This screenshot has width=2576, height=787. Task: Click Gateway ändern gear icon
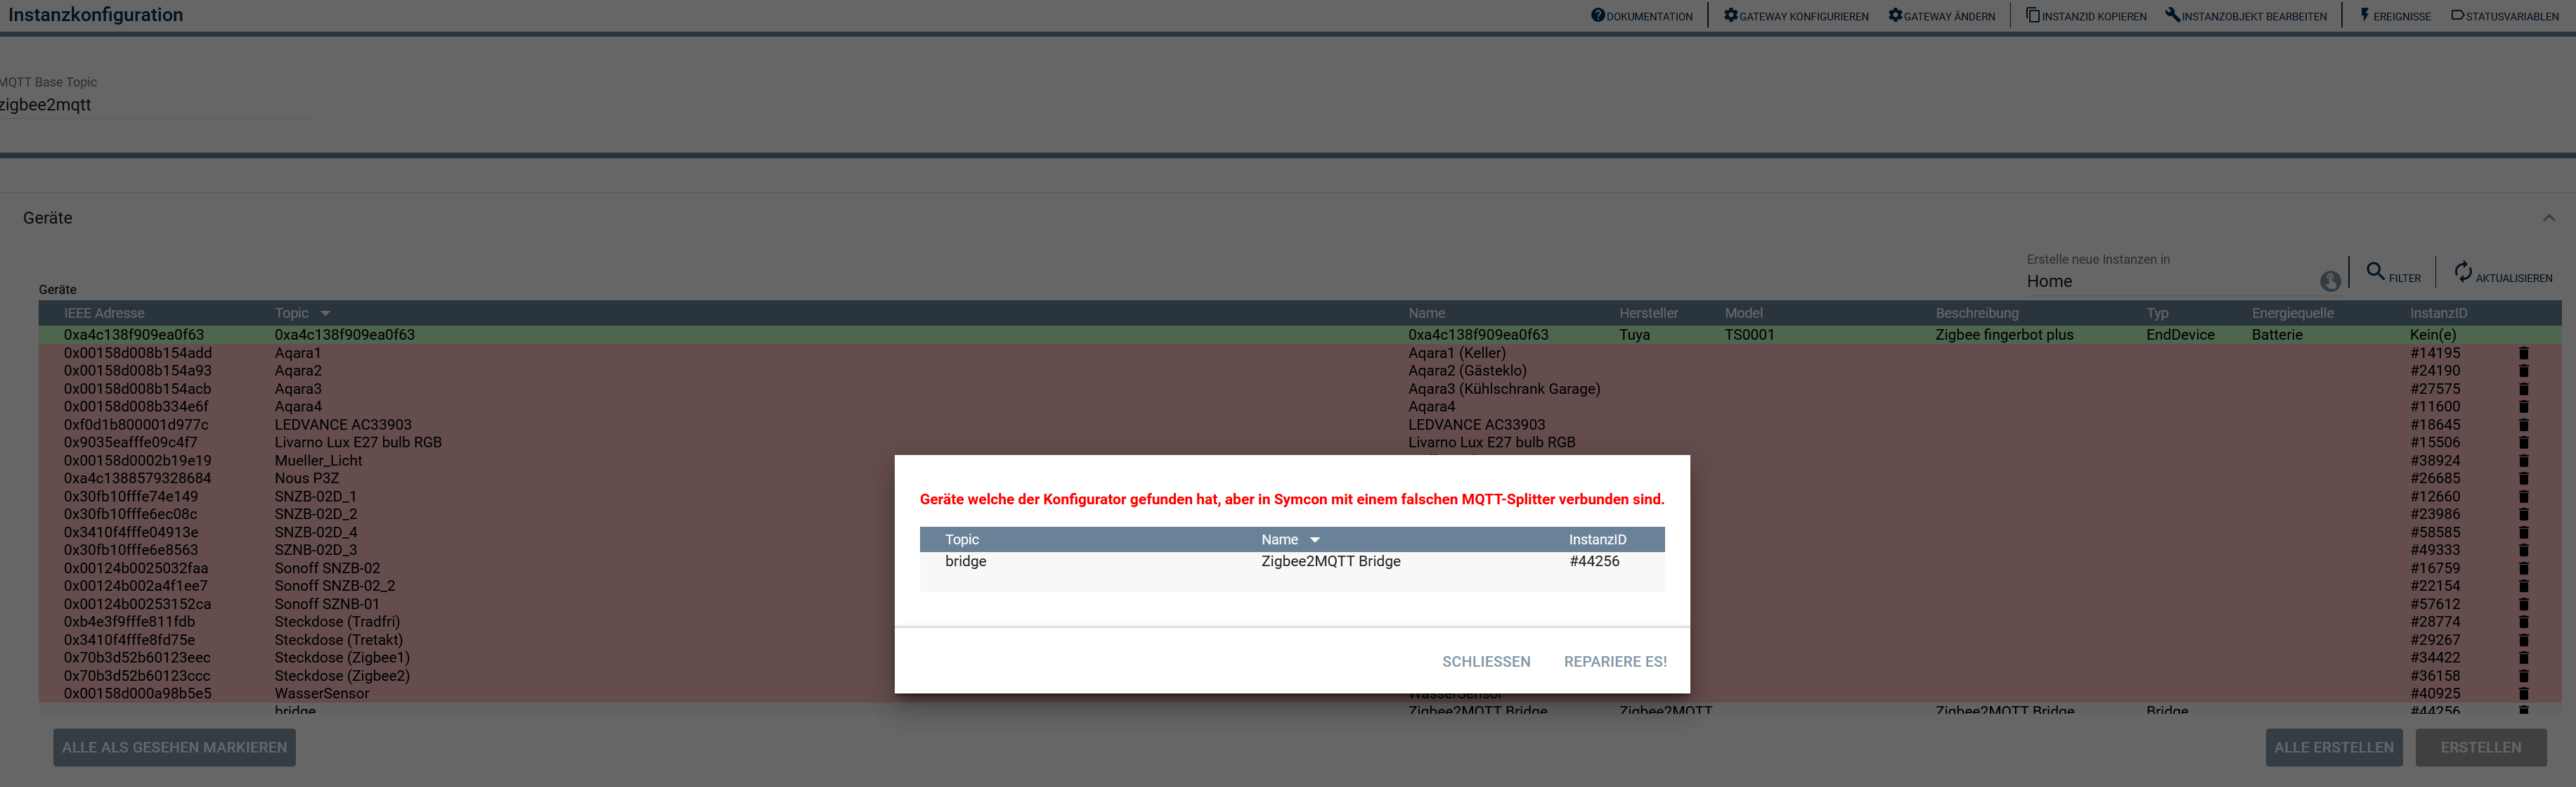[1895, 15]
